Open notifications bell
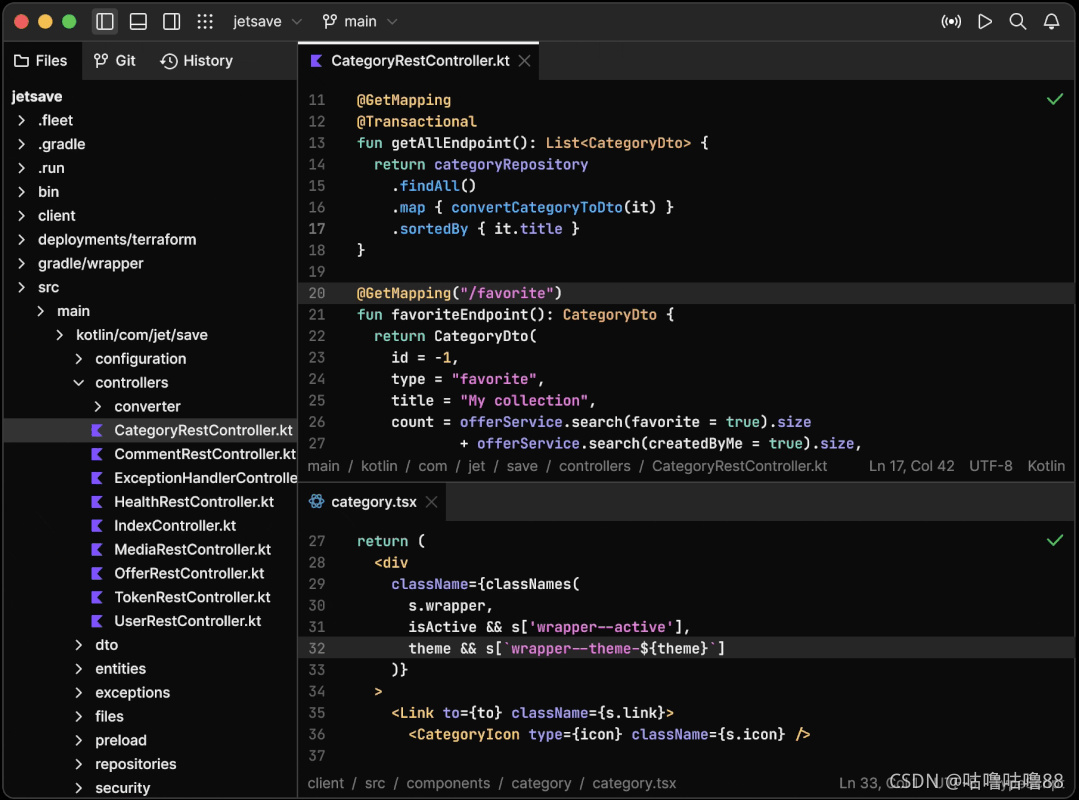The height and width of the screenshot is (800, 1079). tap(1051, 21)
